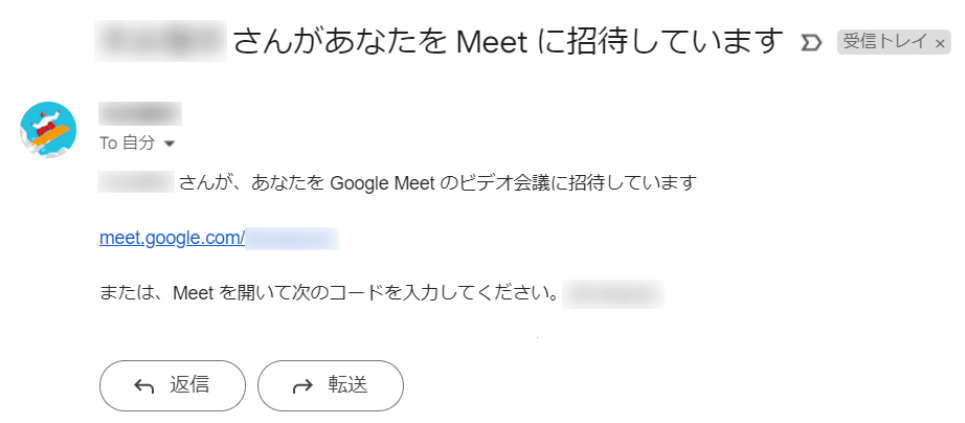Remove the 受信トレイ label with its ×

pyautogui.click(x=939, y=43)
